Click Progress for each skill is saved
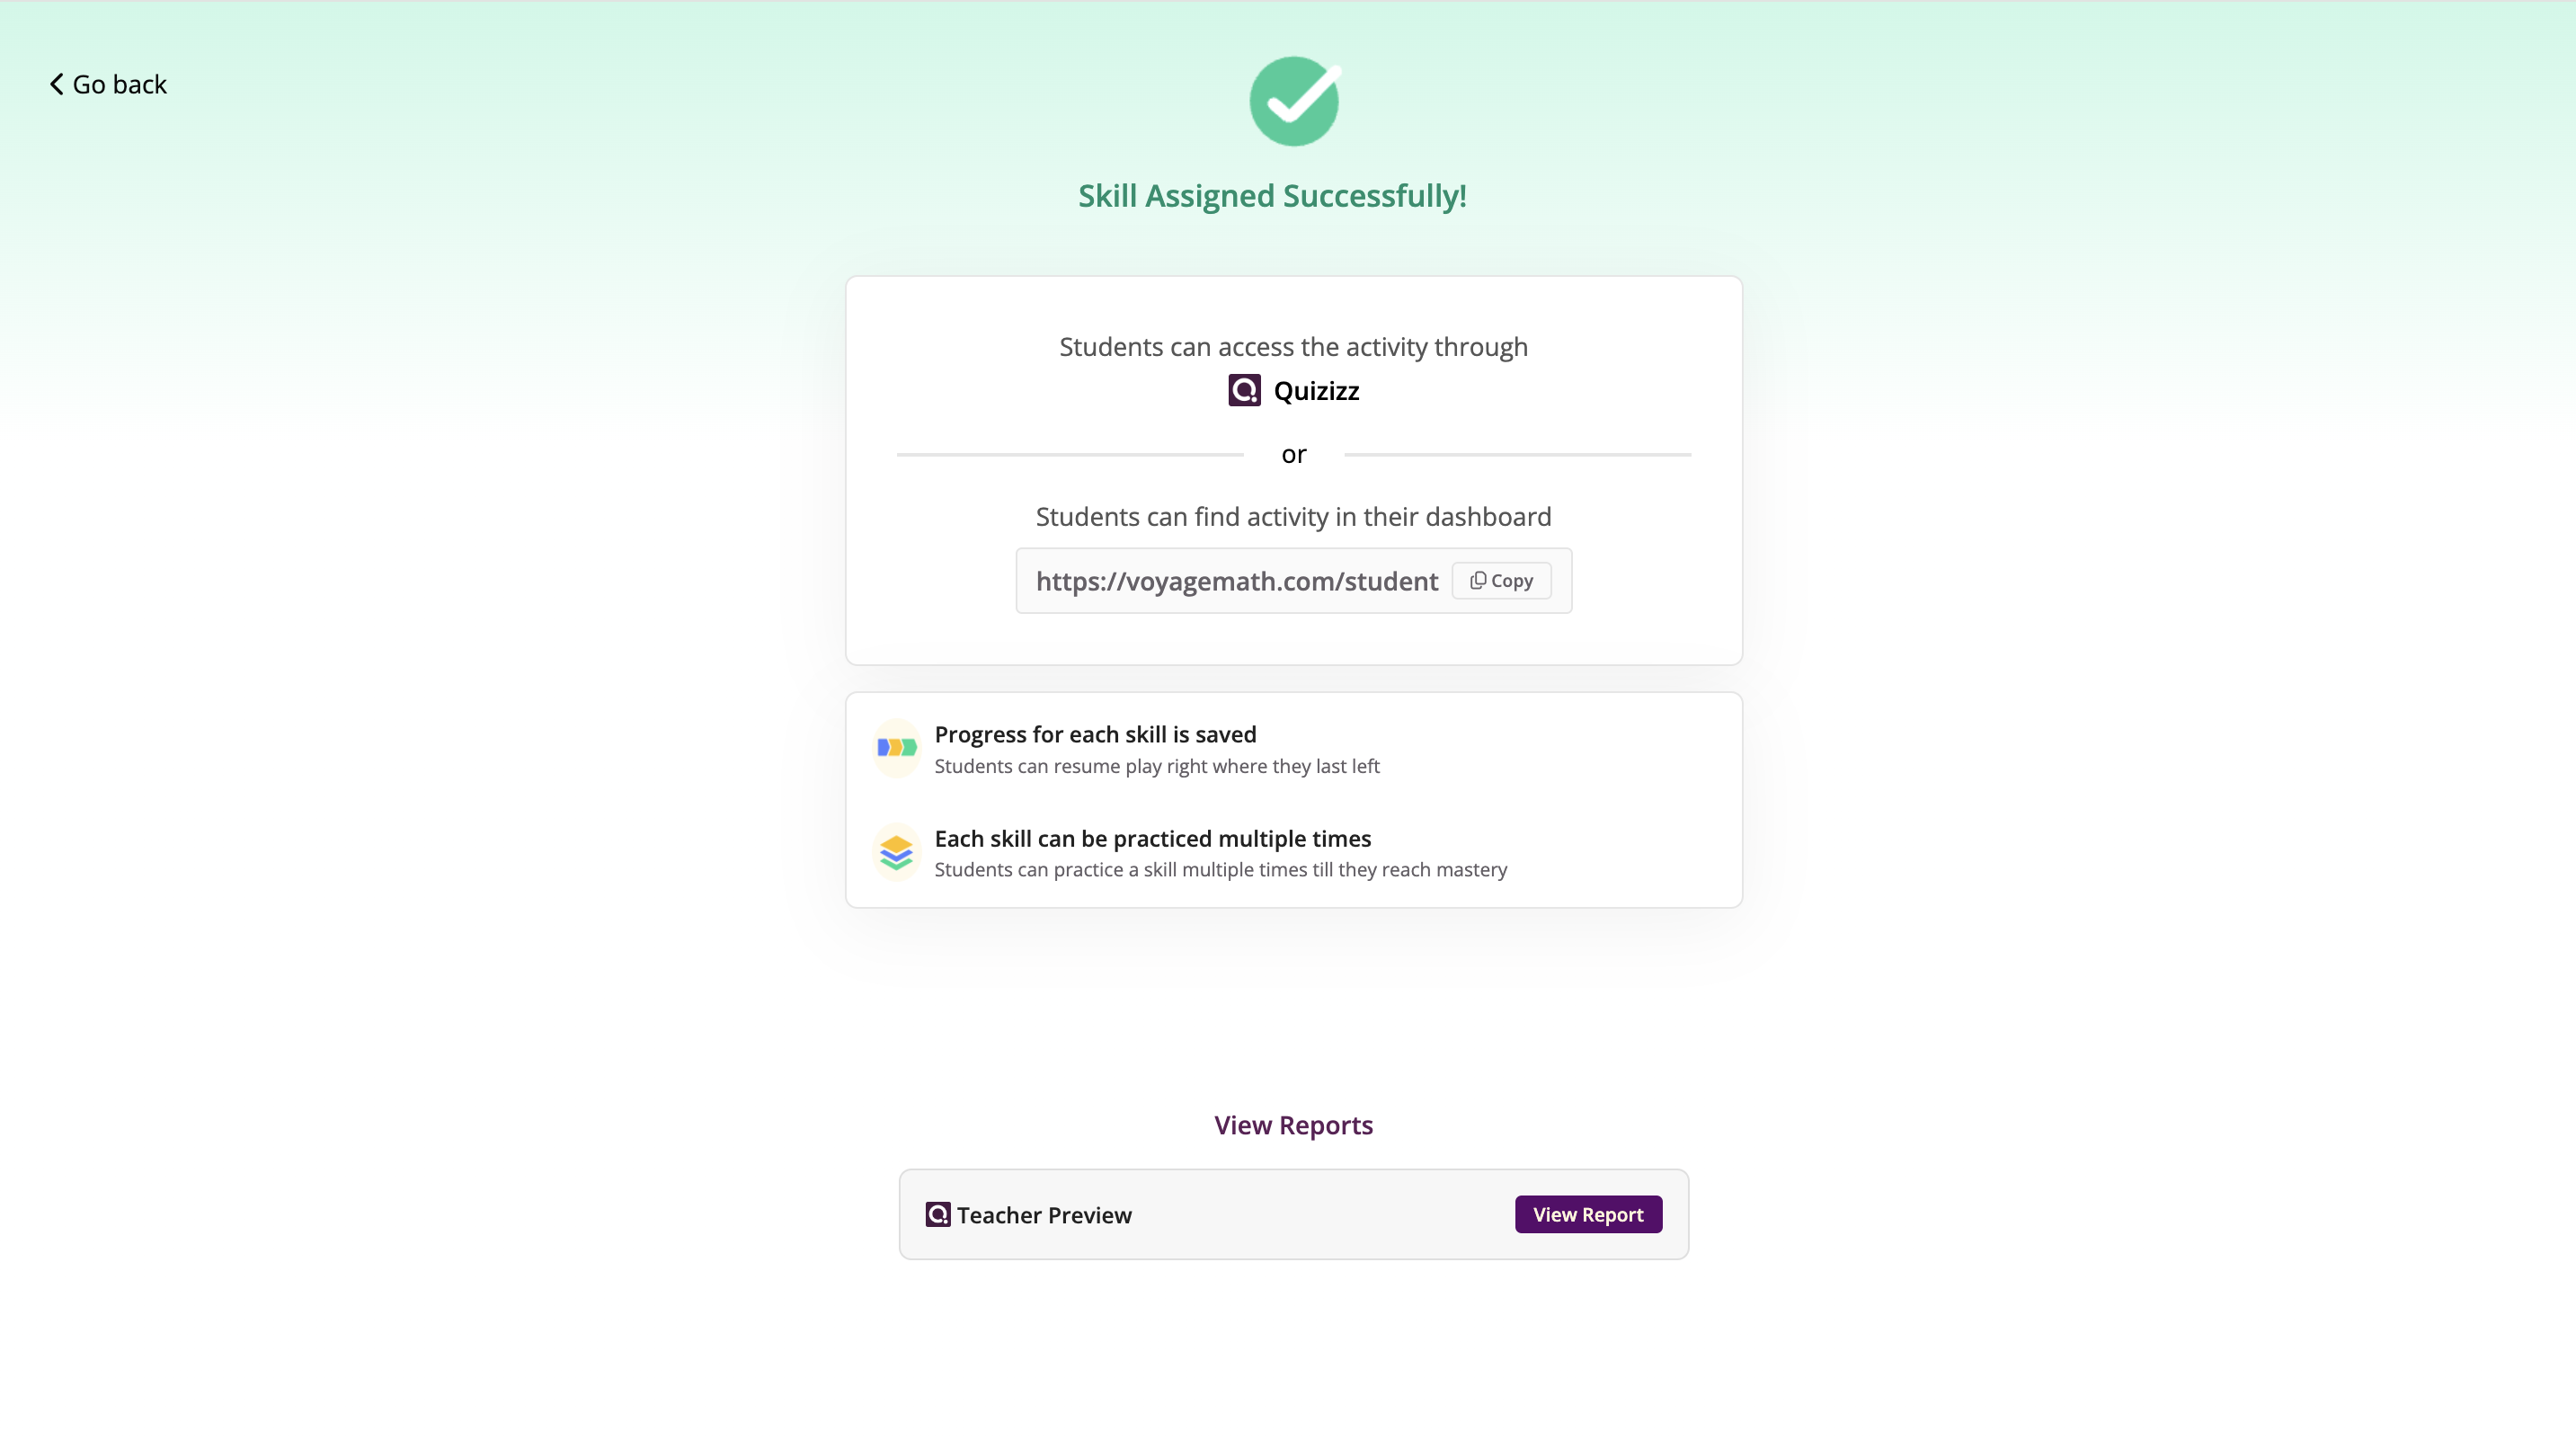This screenshot has height=1440, width=2576. pos(1095,734)
